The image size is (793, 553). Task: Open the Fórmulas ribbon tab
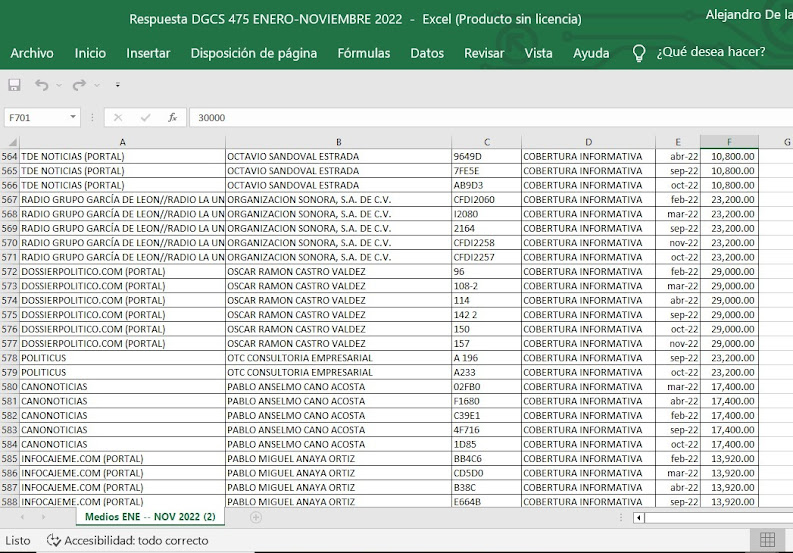pyautogui.click(x=364, y=53)
